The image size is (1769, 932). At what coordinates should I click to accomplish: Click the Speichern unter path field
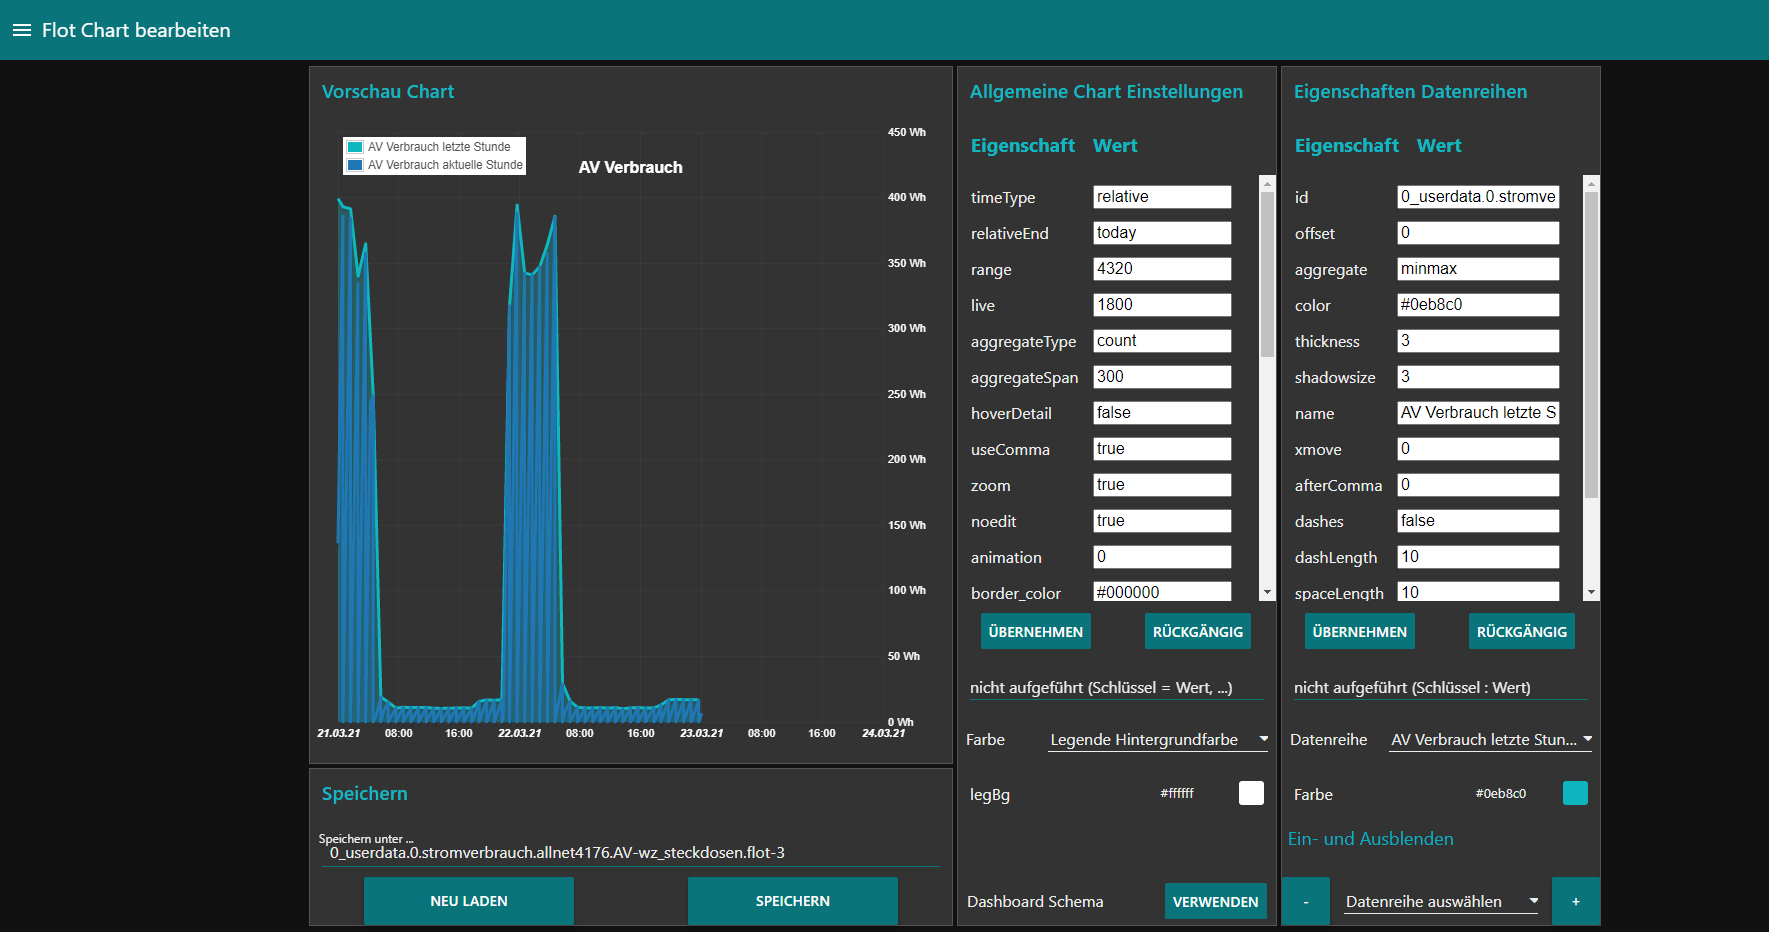631,853
